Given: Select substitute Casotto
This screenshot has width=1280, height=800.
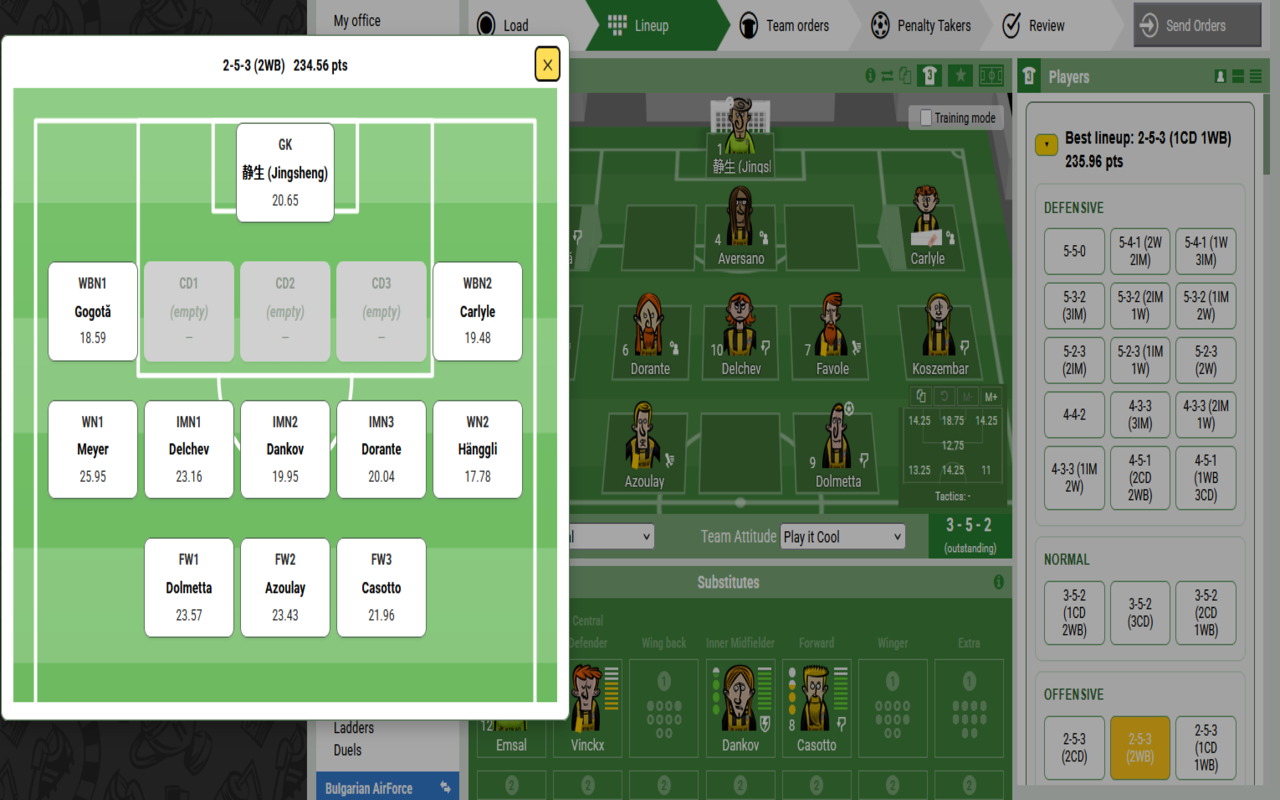Looking at the screenshot, I should click(816, 706).
